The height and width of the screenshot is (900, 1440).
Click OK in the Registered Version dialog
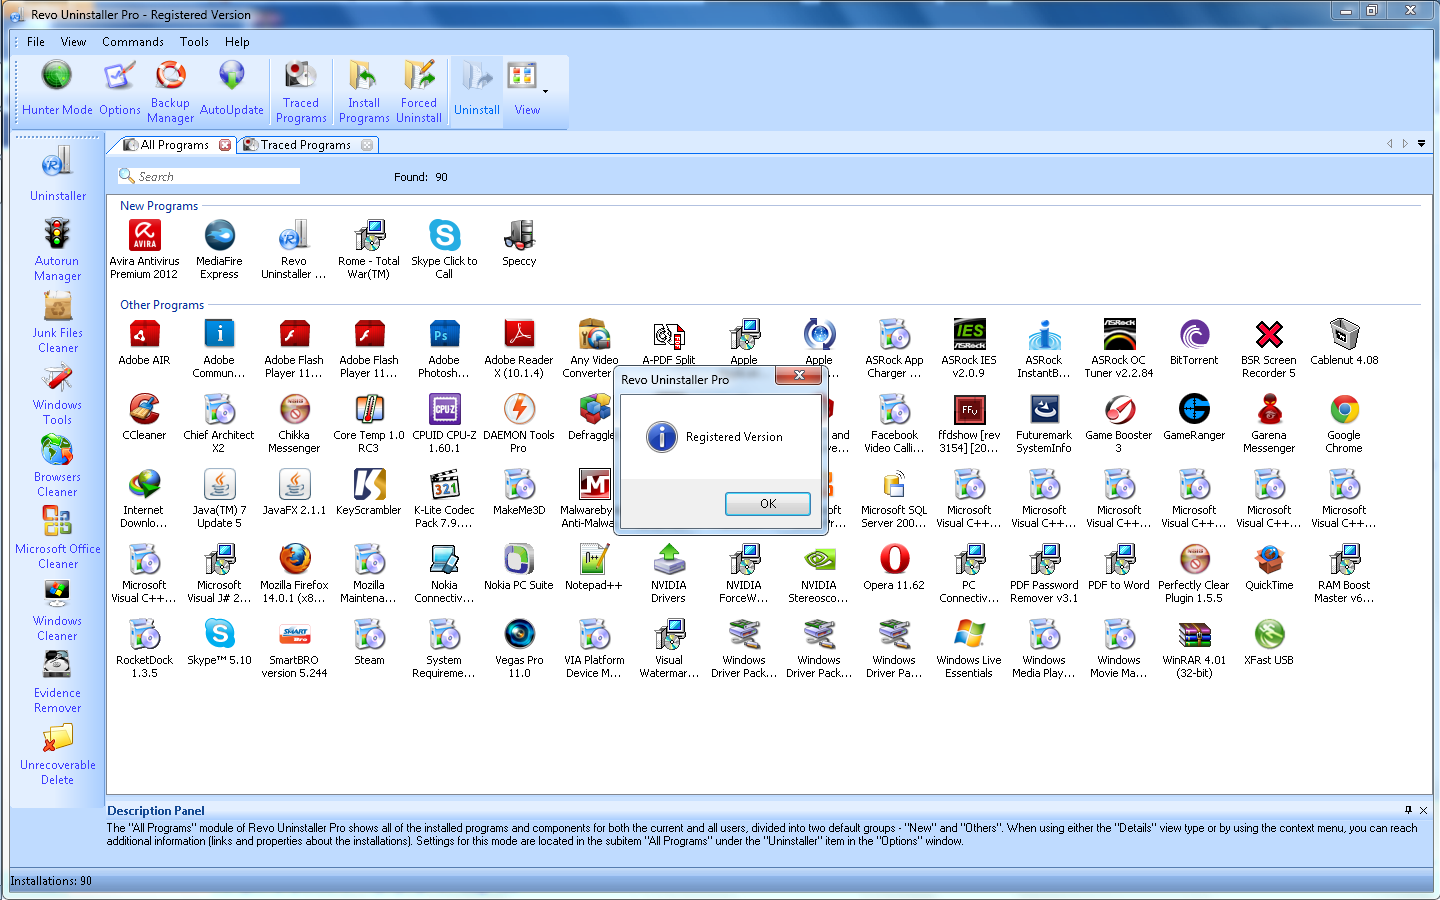point(768,504)
